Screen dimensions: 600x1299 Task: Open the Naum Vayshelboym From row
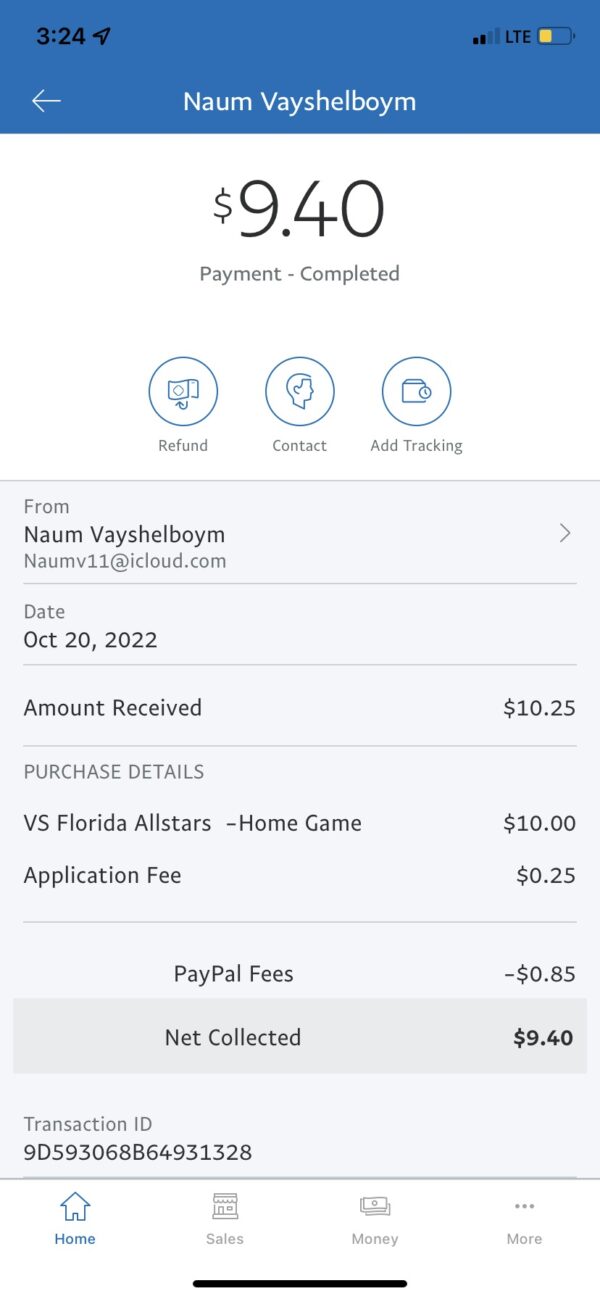point(300,533)
